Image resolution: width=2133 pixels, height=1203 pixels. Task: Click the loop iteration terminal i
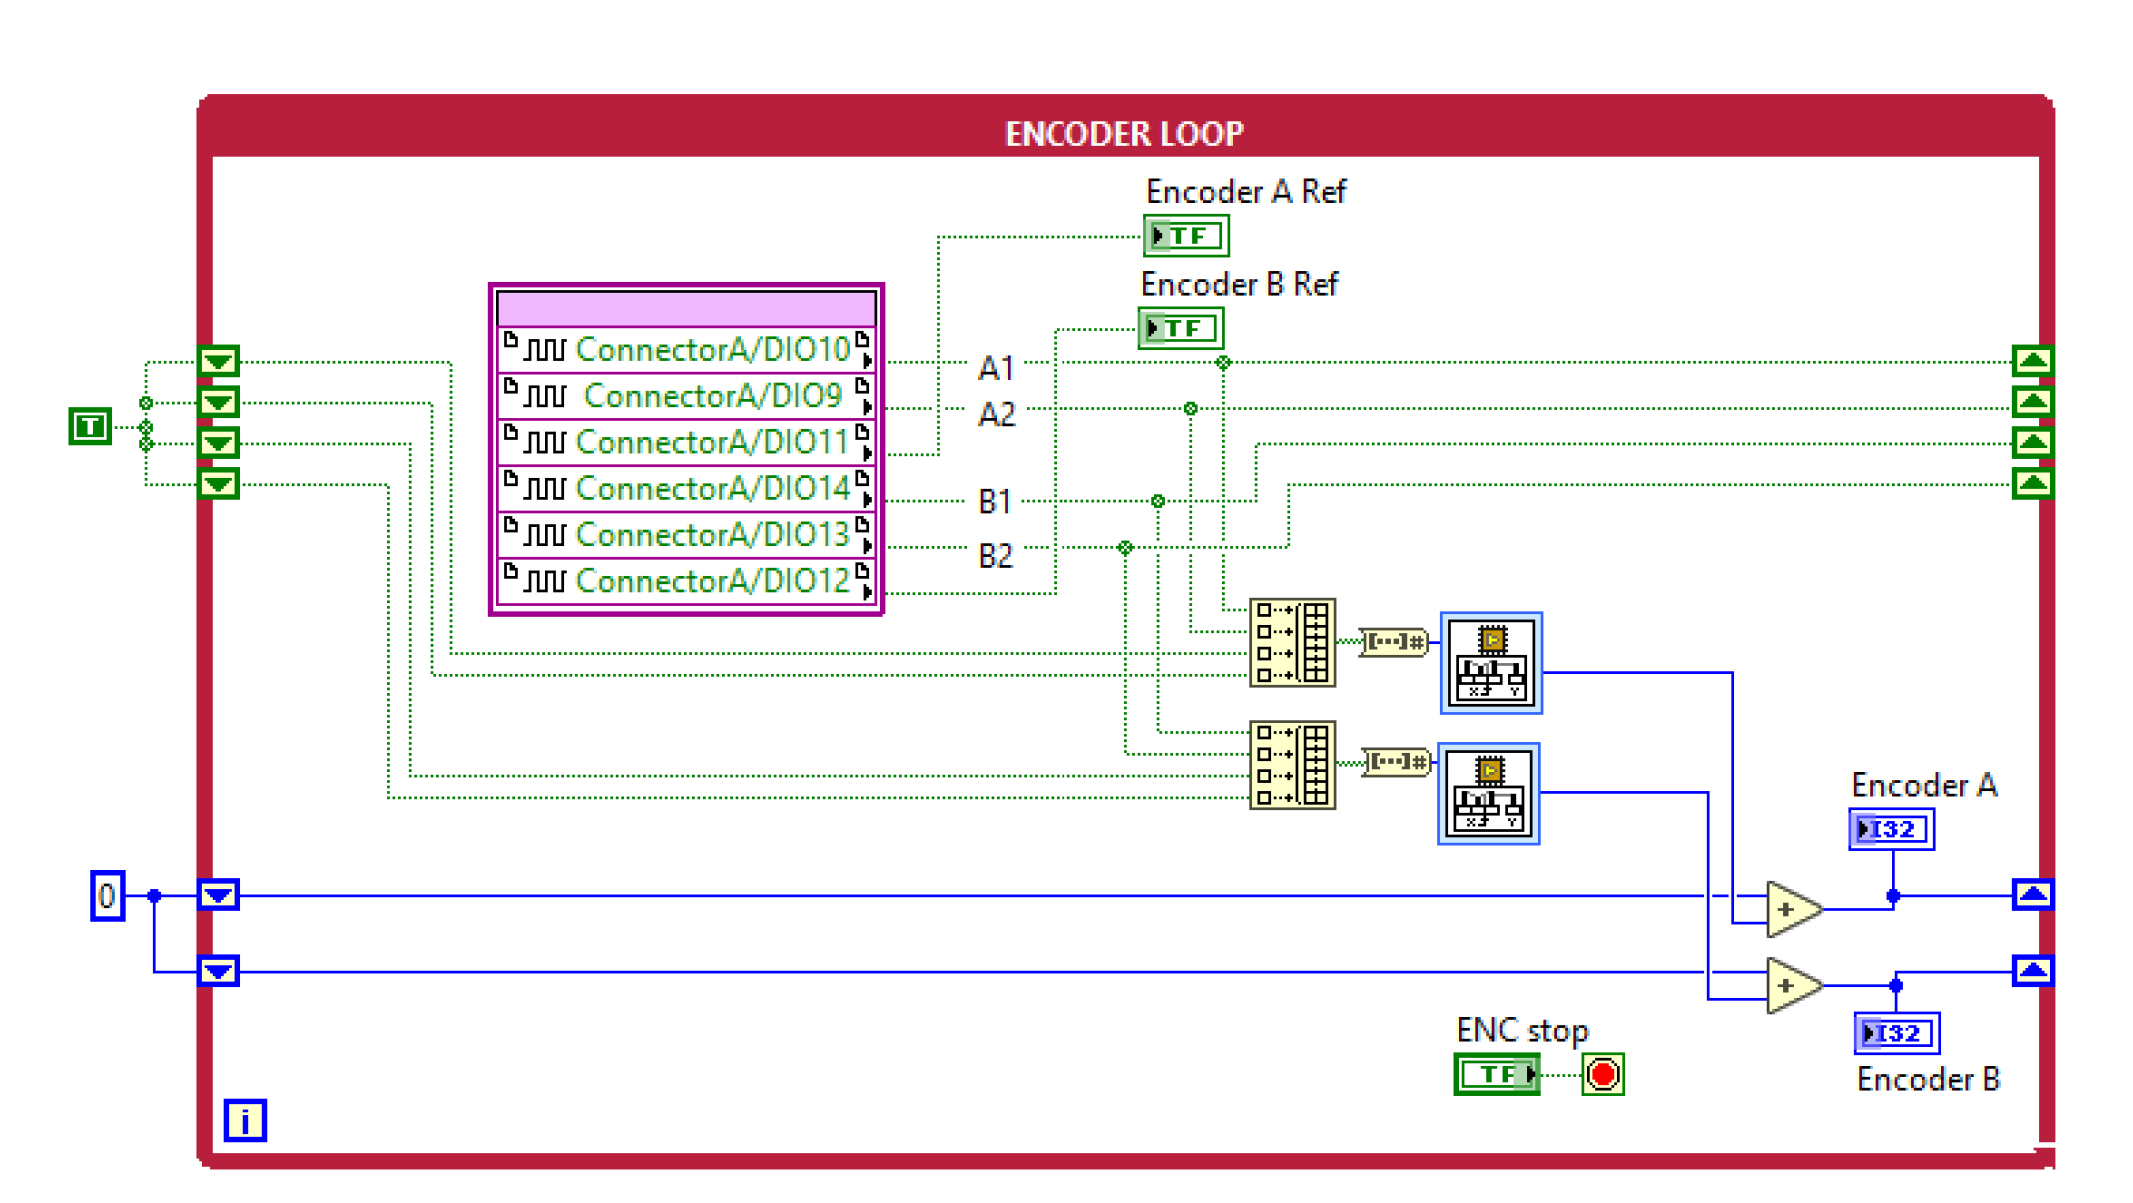(245, 1120)
